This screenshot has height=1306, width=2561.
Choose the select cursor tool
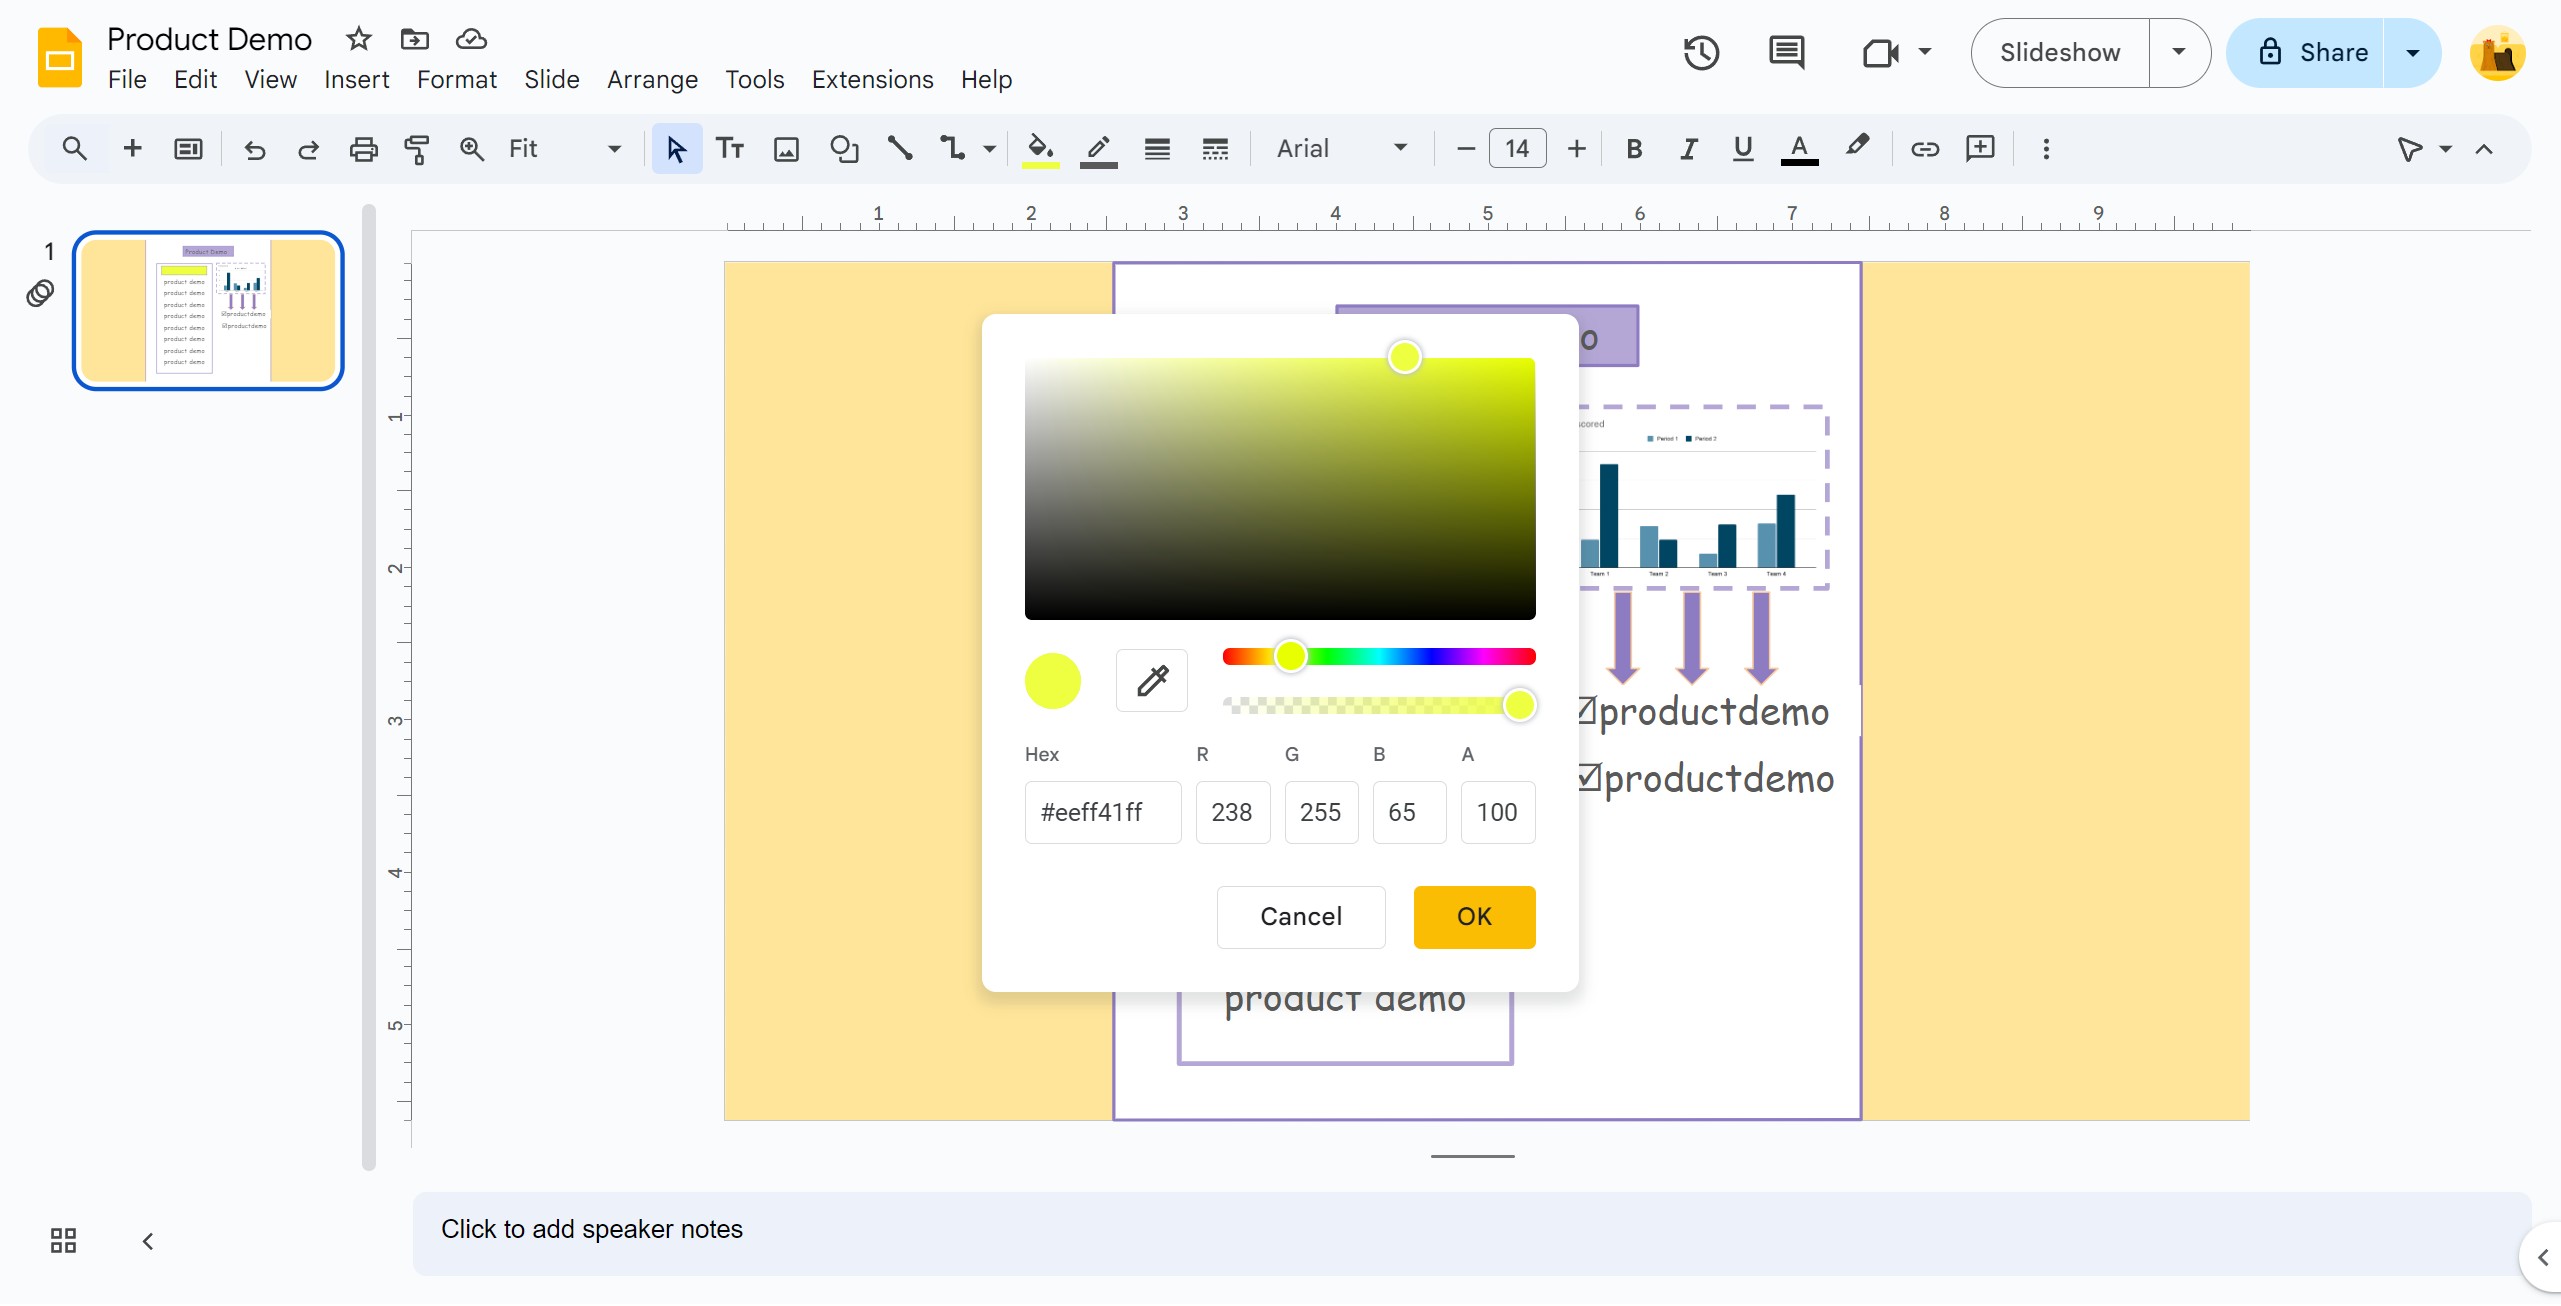click(676, 149)
